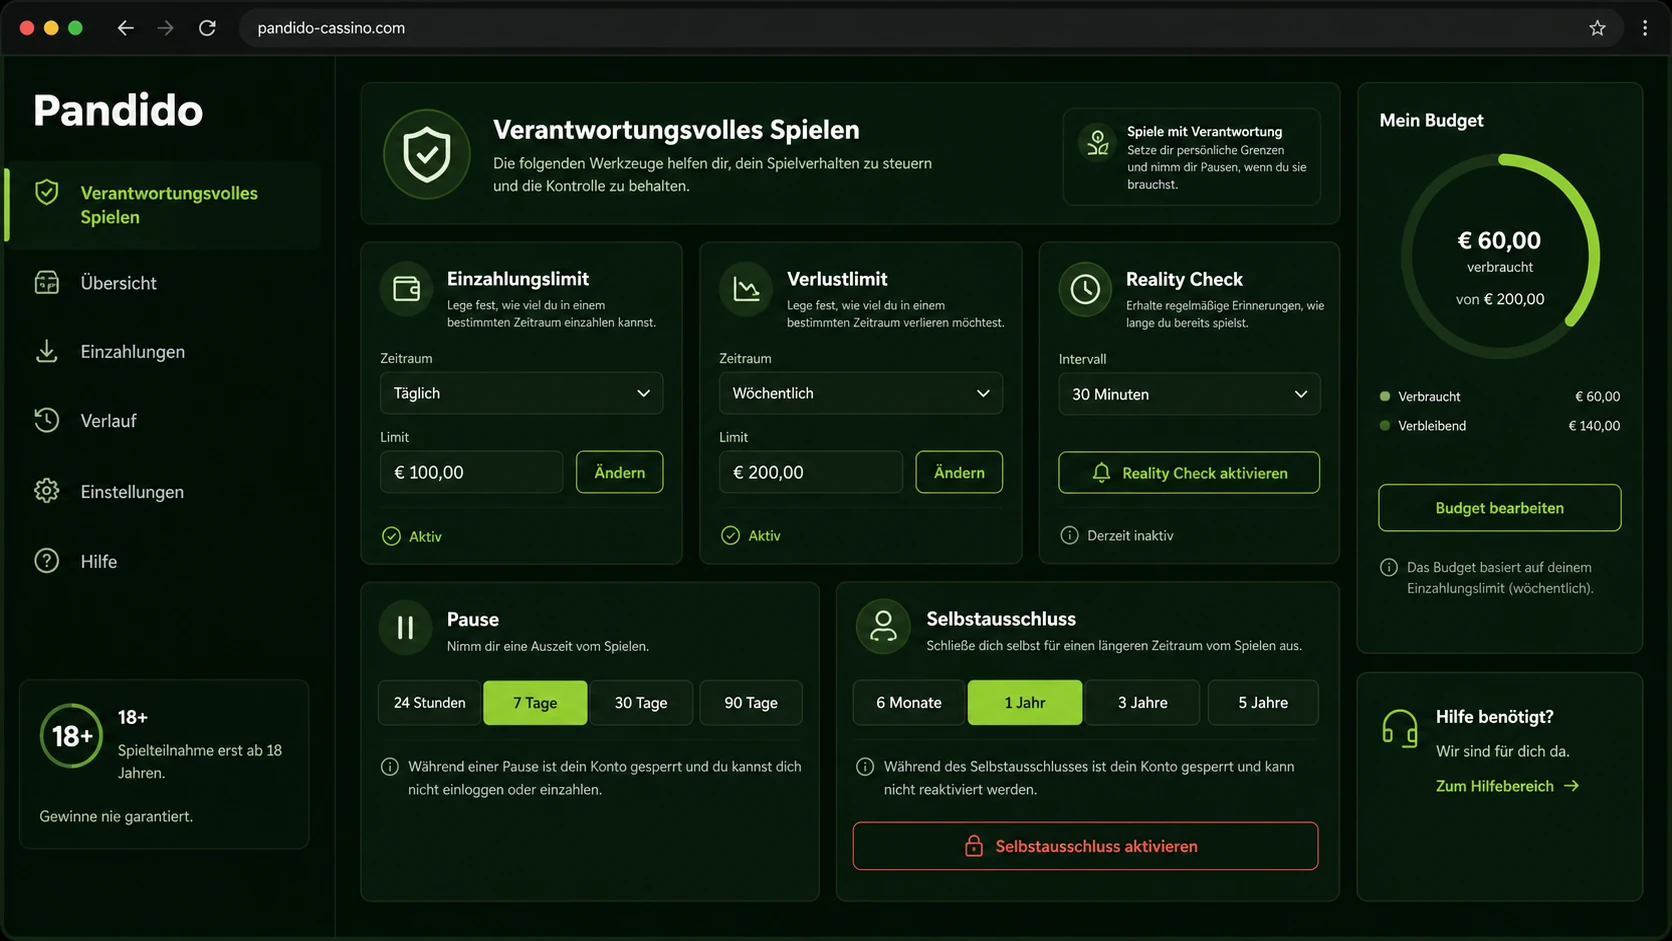Select the 24 Stunden pause option

429,702
